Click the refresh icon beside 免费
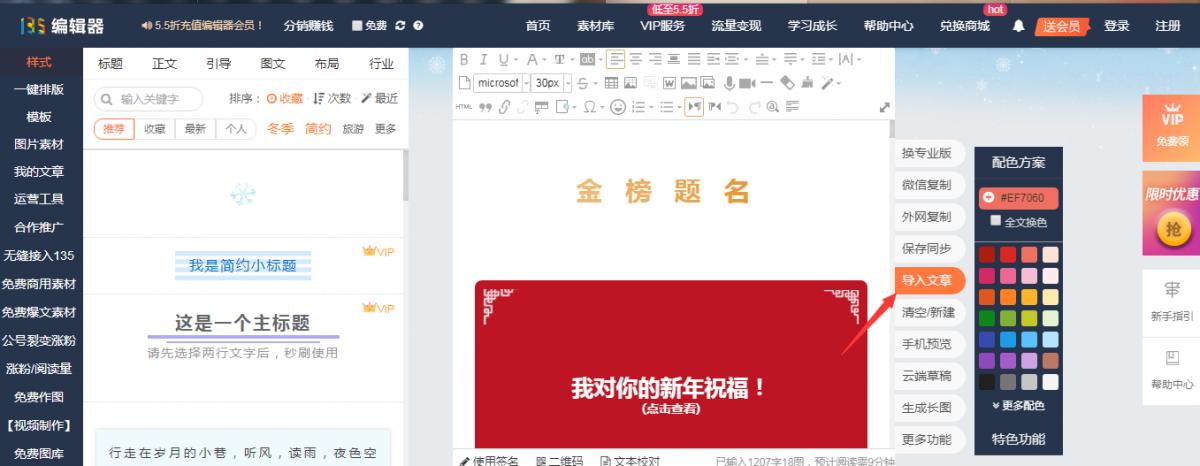This screenshot has height=466, width=1200. [401, 26]
